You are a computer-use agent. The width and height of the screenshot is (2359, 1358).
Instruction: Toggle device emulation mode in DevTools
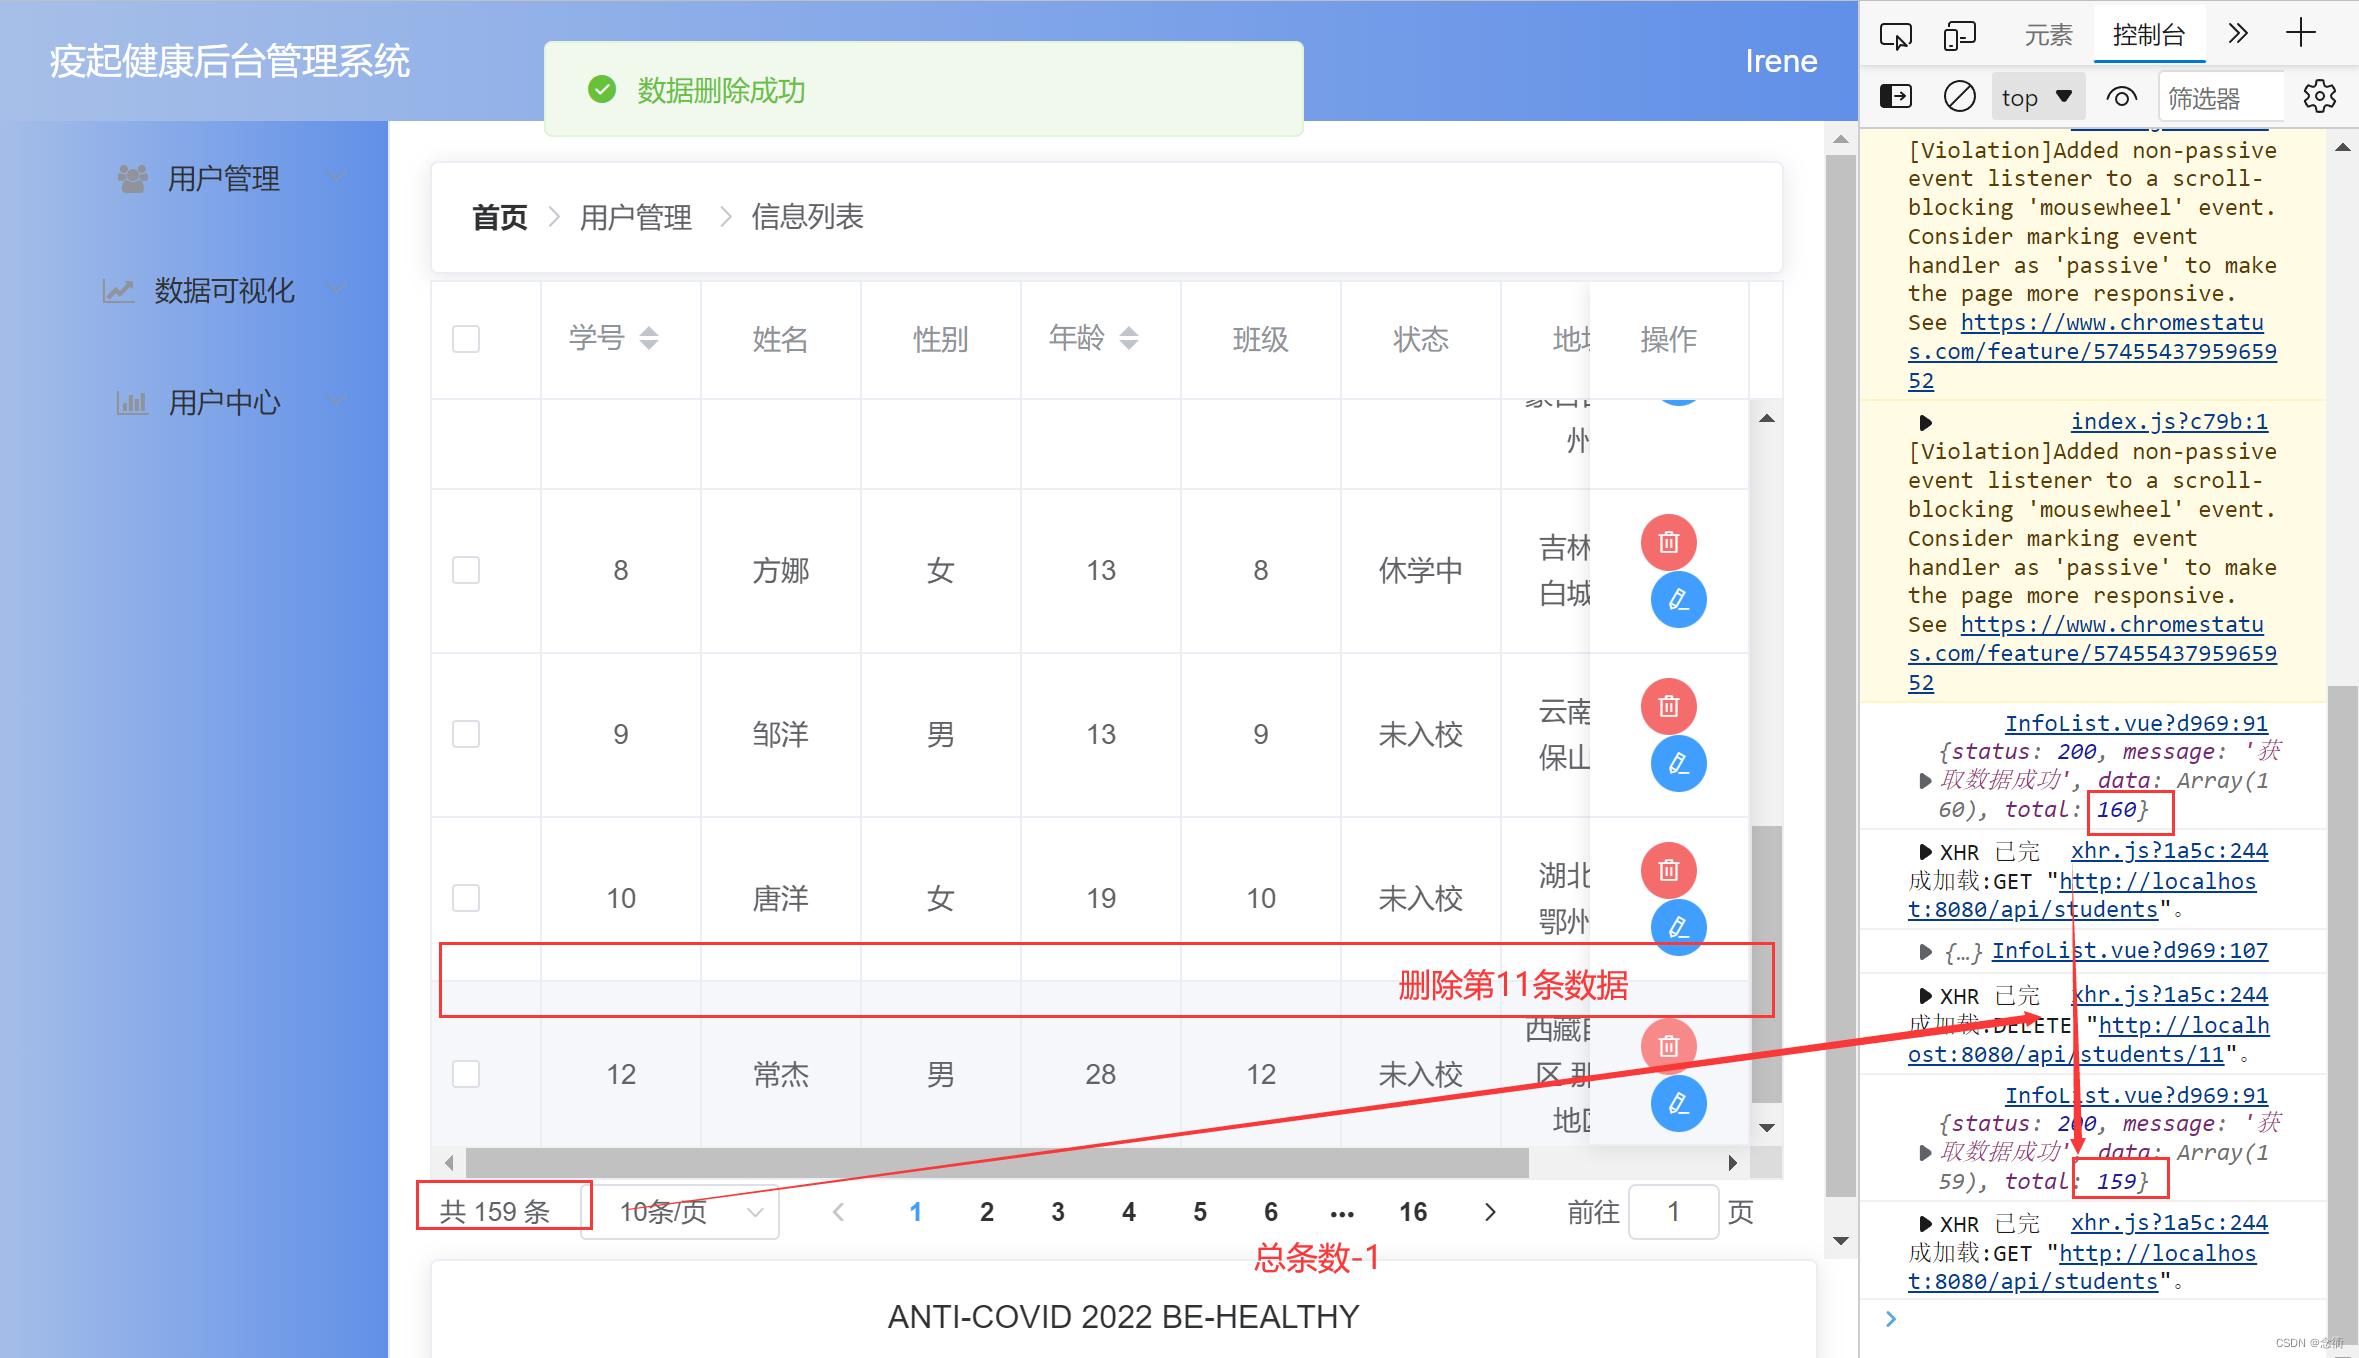click(x=1960, y=33)
